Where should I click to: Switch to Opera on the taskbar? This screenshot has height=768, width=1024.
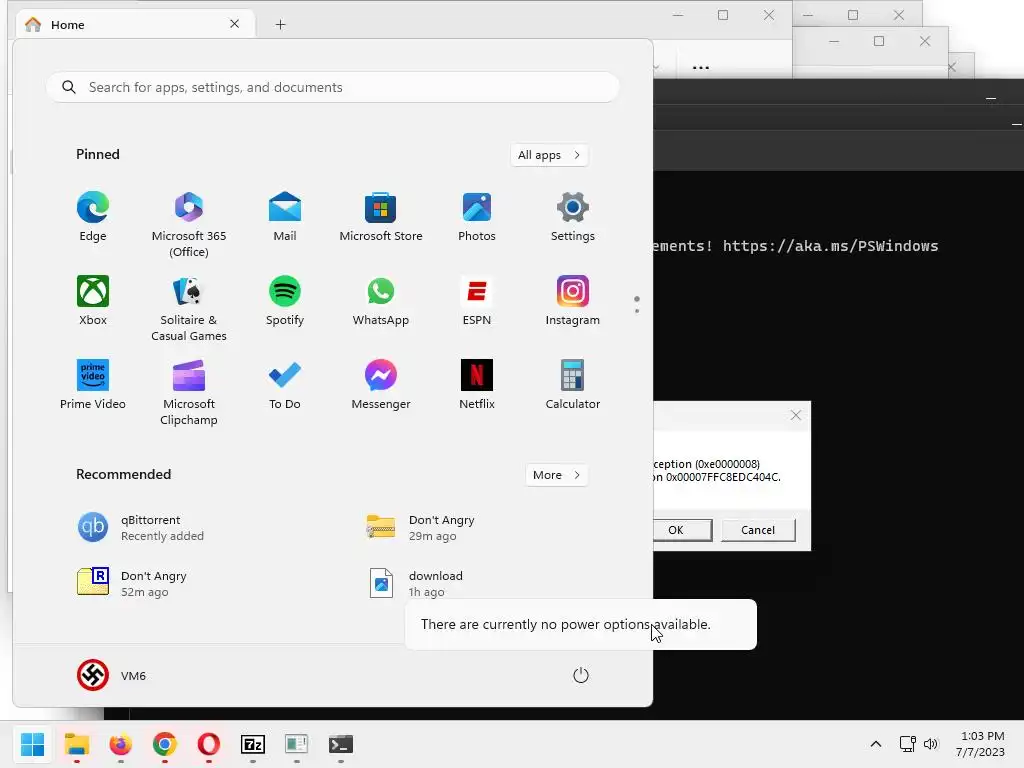pos(208,744)
